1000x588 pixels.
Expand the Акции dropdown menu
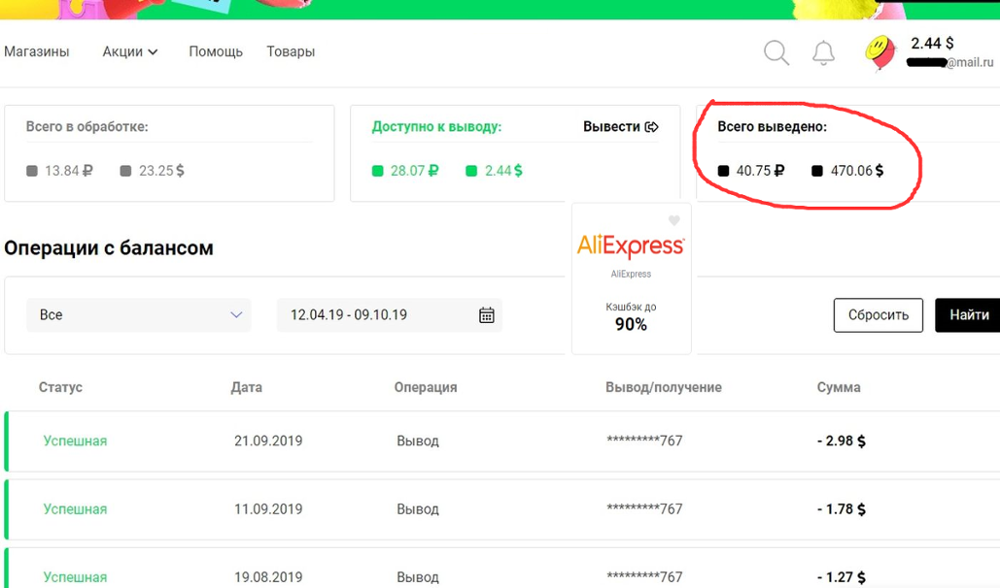point(130,52)
